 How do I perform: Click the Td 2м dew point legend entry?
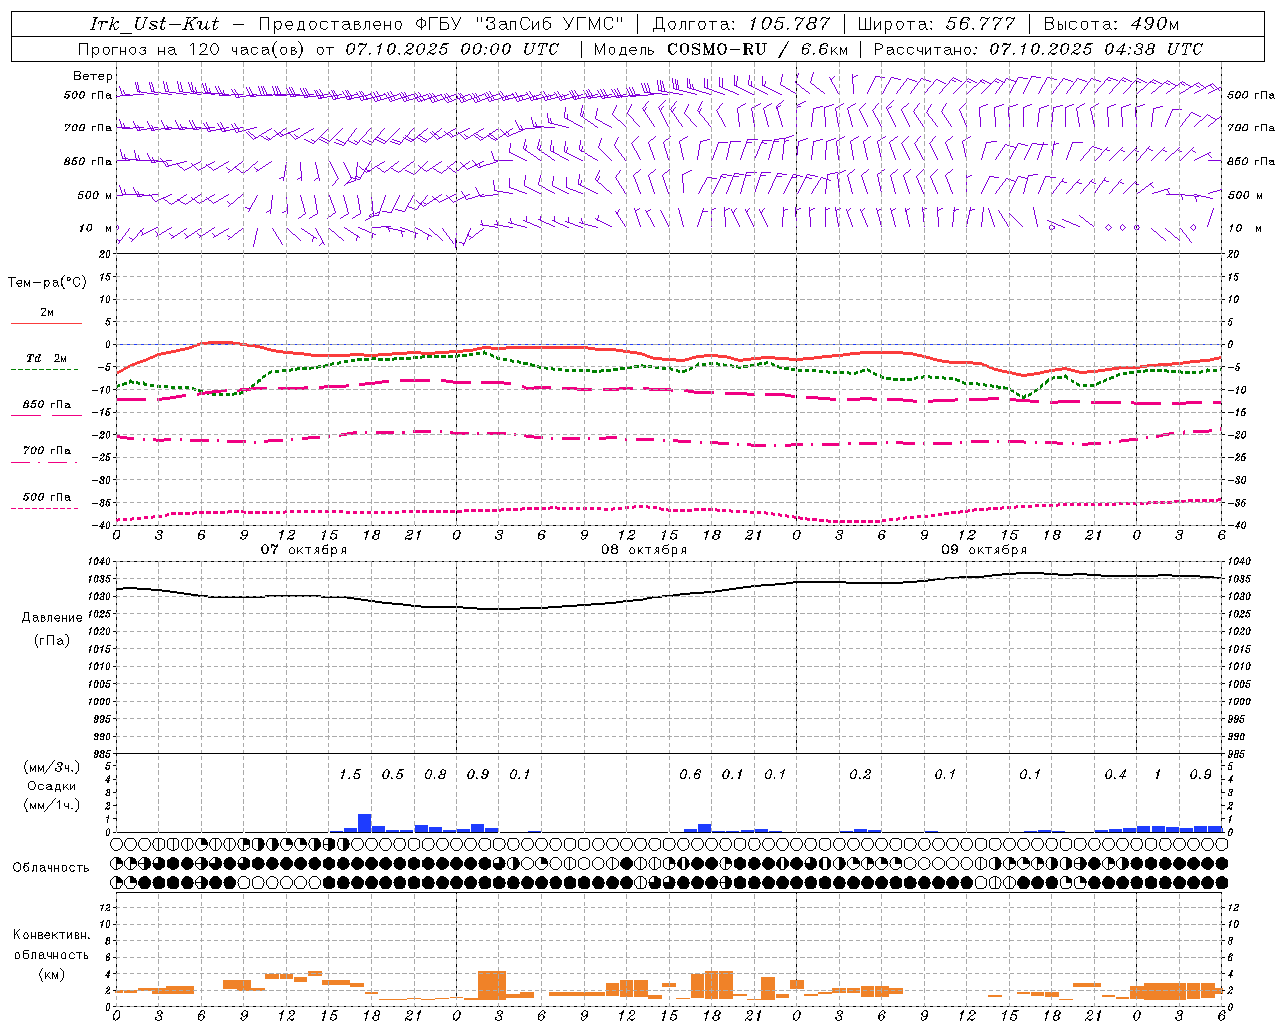(46, 362)
